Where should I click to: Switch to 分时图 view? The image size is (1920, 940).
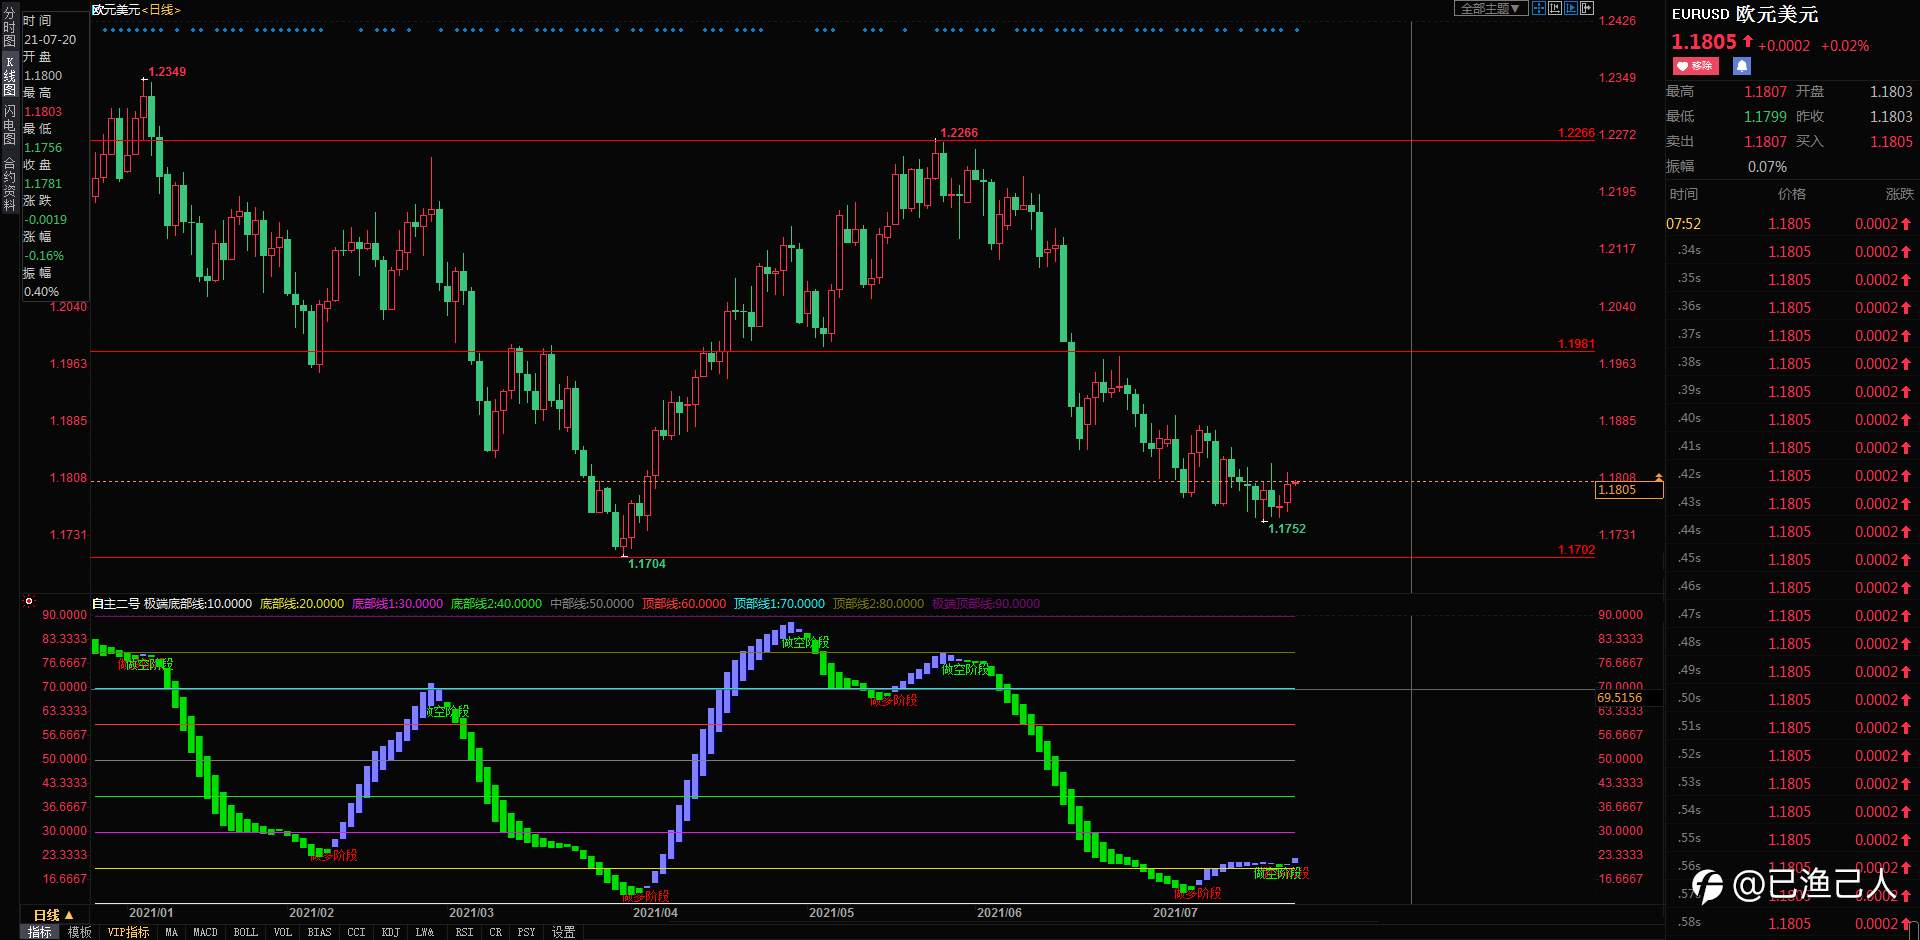coord(10,27)
